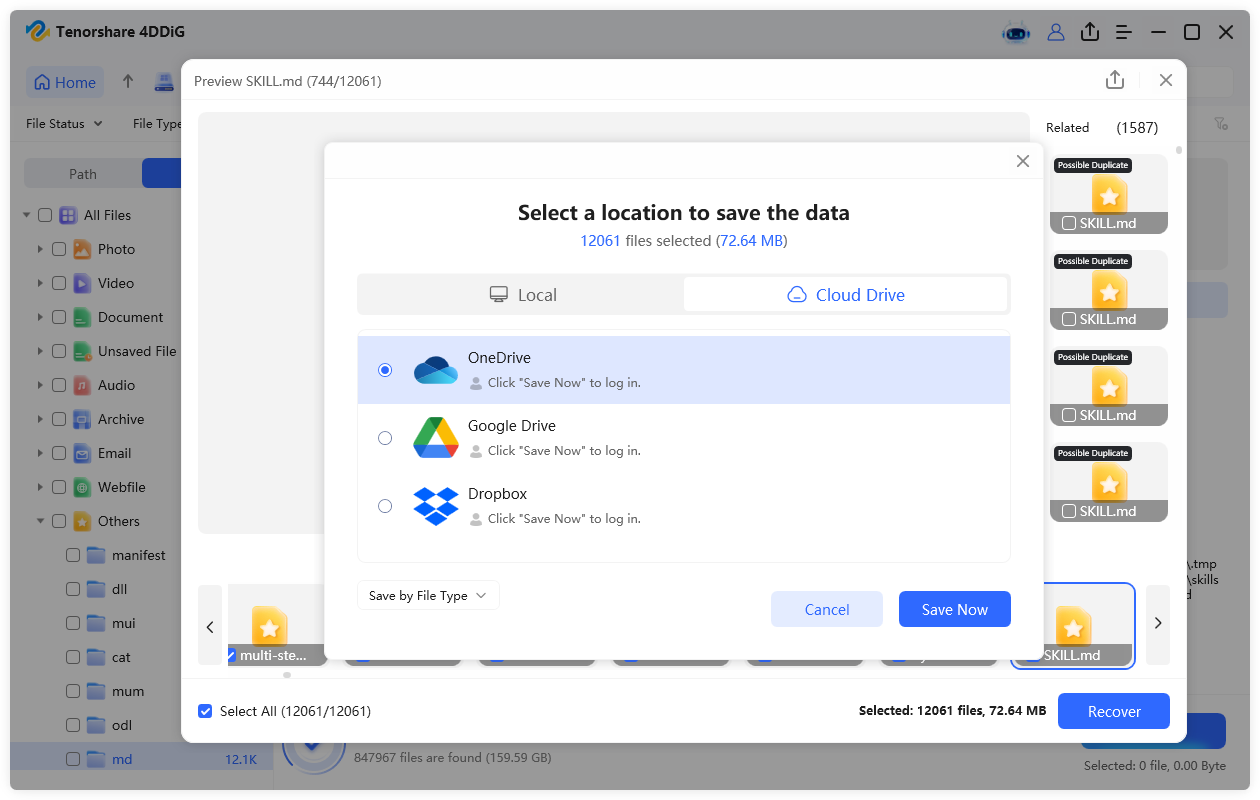Toggle the odl folder checkbox
1260x800 pixels.
(x=73, y=725)
